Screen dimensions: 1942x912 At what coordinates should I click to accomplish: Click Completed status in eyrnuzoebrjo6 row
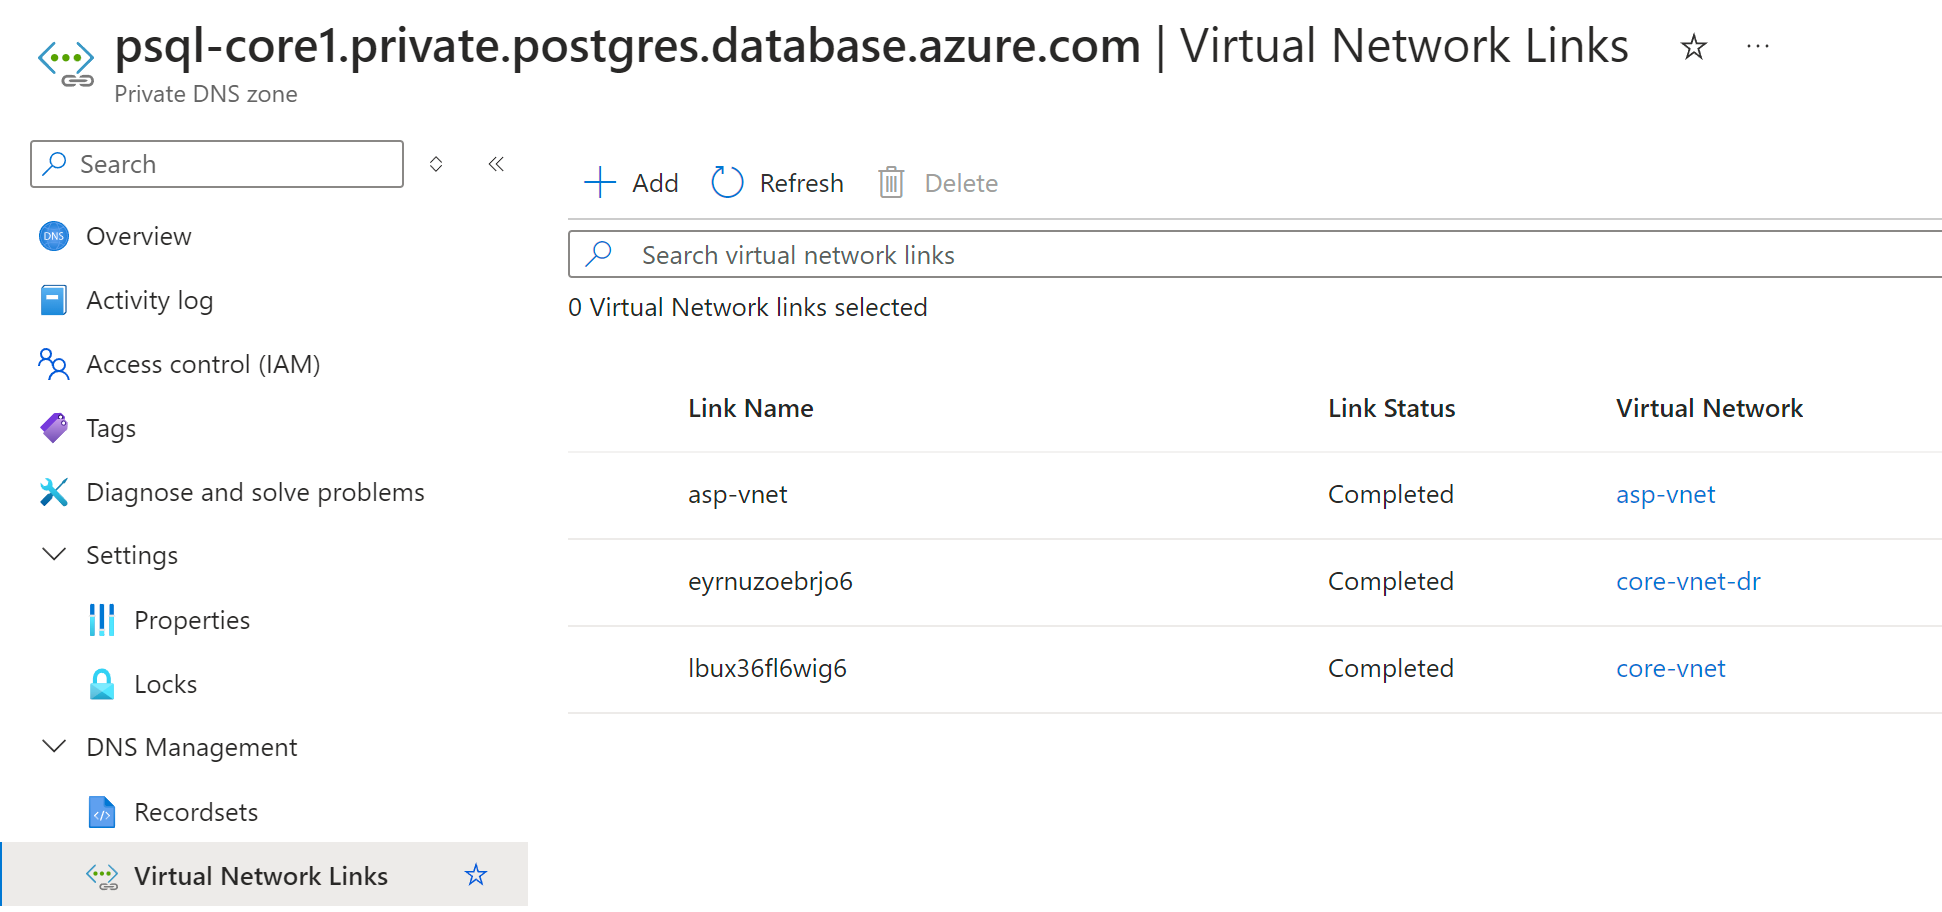1390,582
